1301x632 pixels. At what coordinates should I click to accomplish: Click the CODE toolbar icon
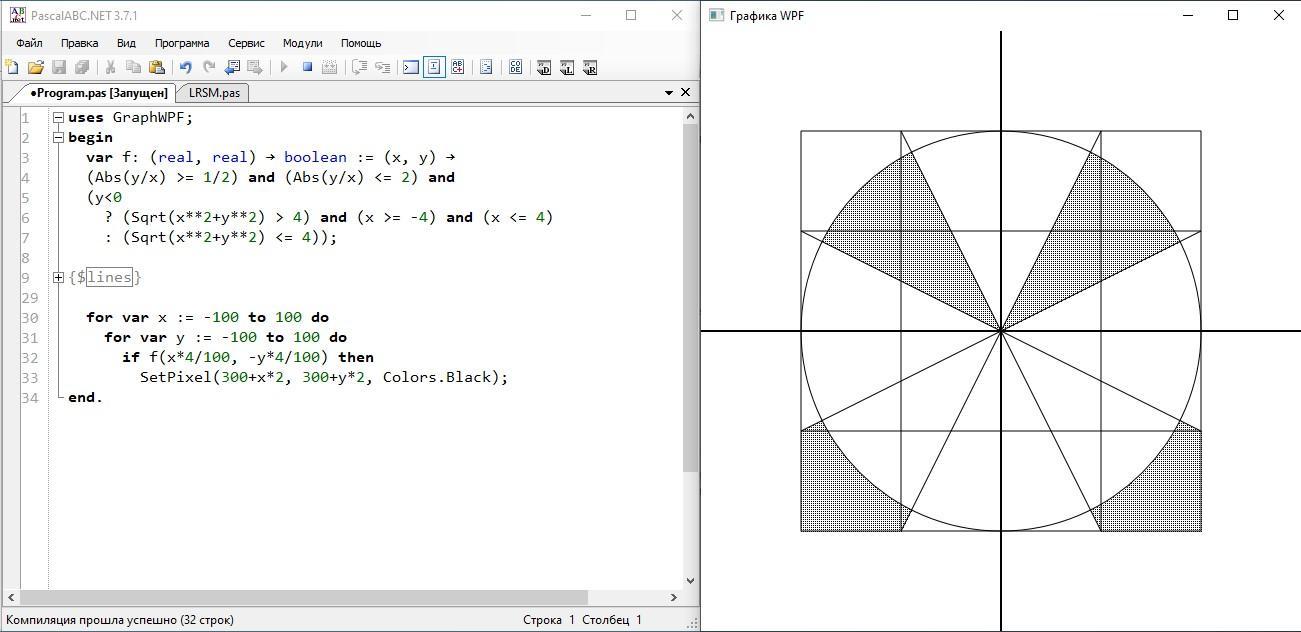click(x=515, y=67)
